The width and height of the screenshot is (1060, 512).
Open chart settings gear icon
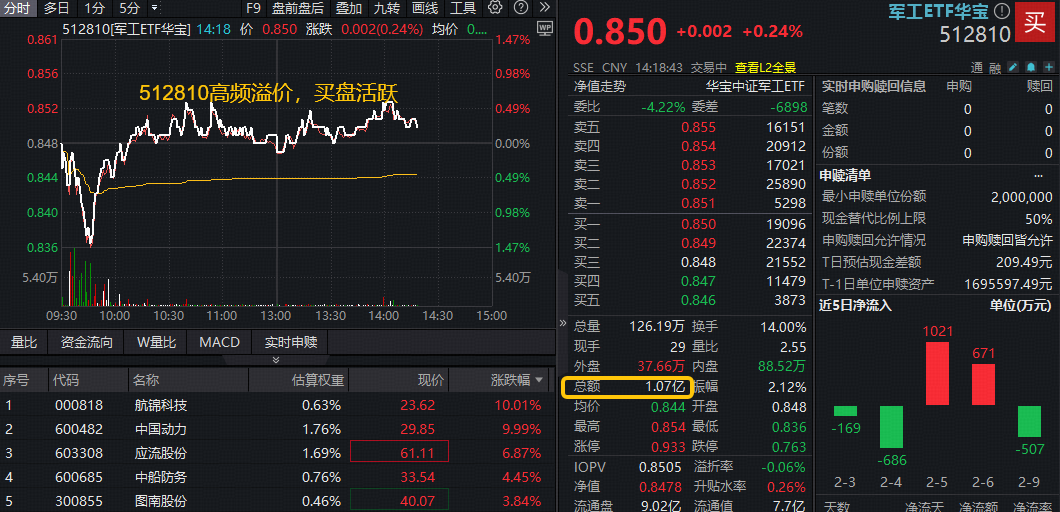[x=495, y=8]
